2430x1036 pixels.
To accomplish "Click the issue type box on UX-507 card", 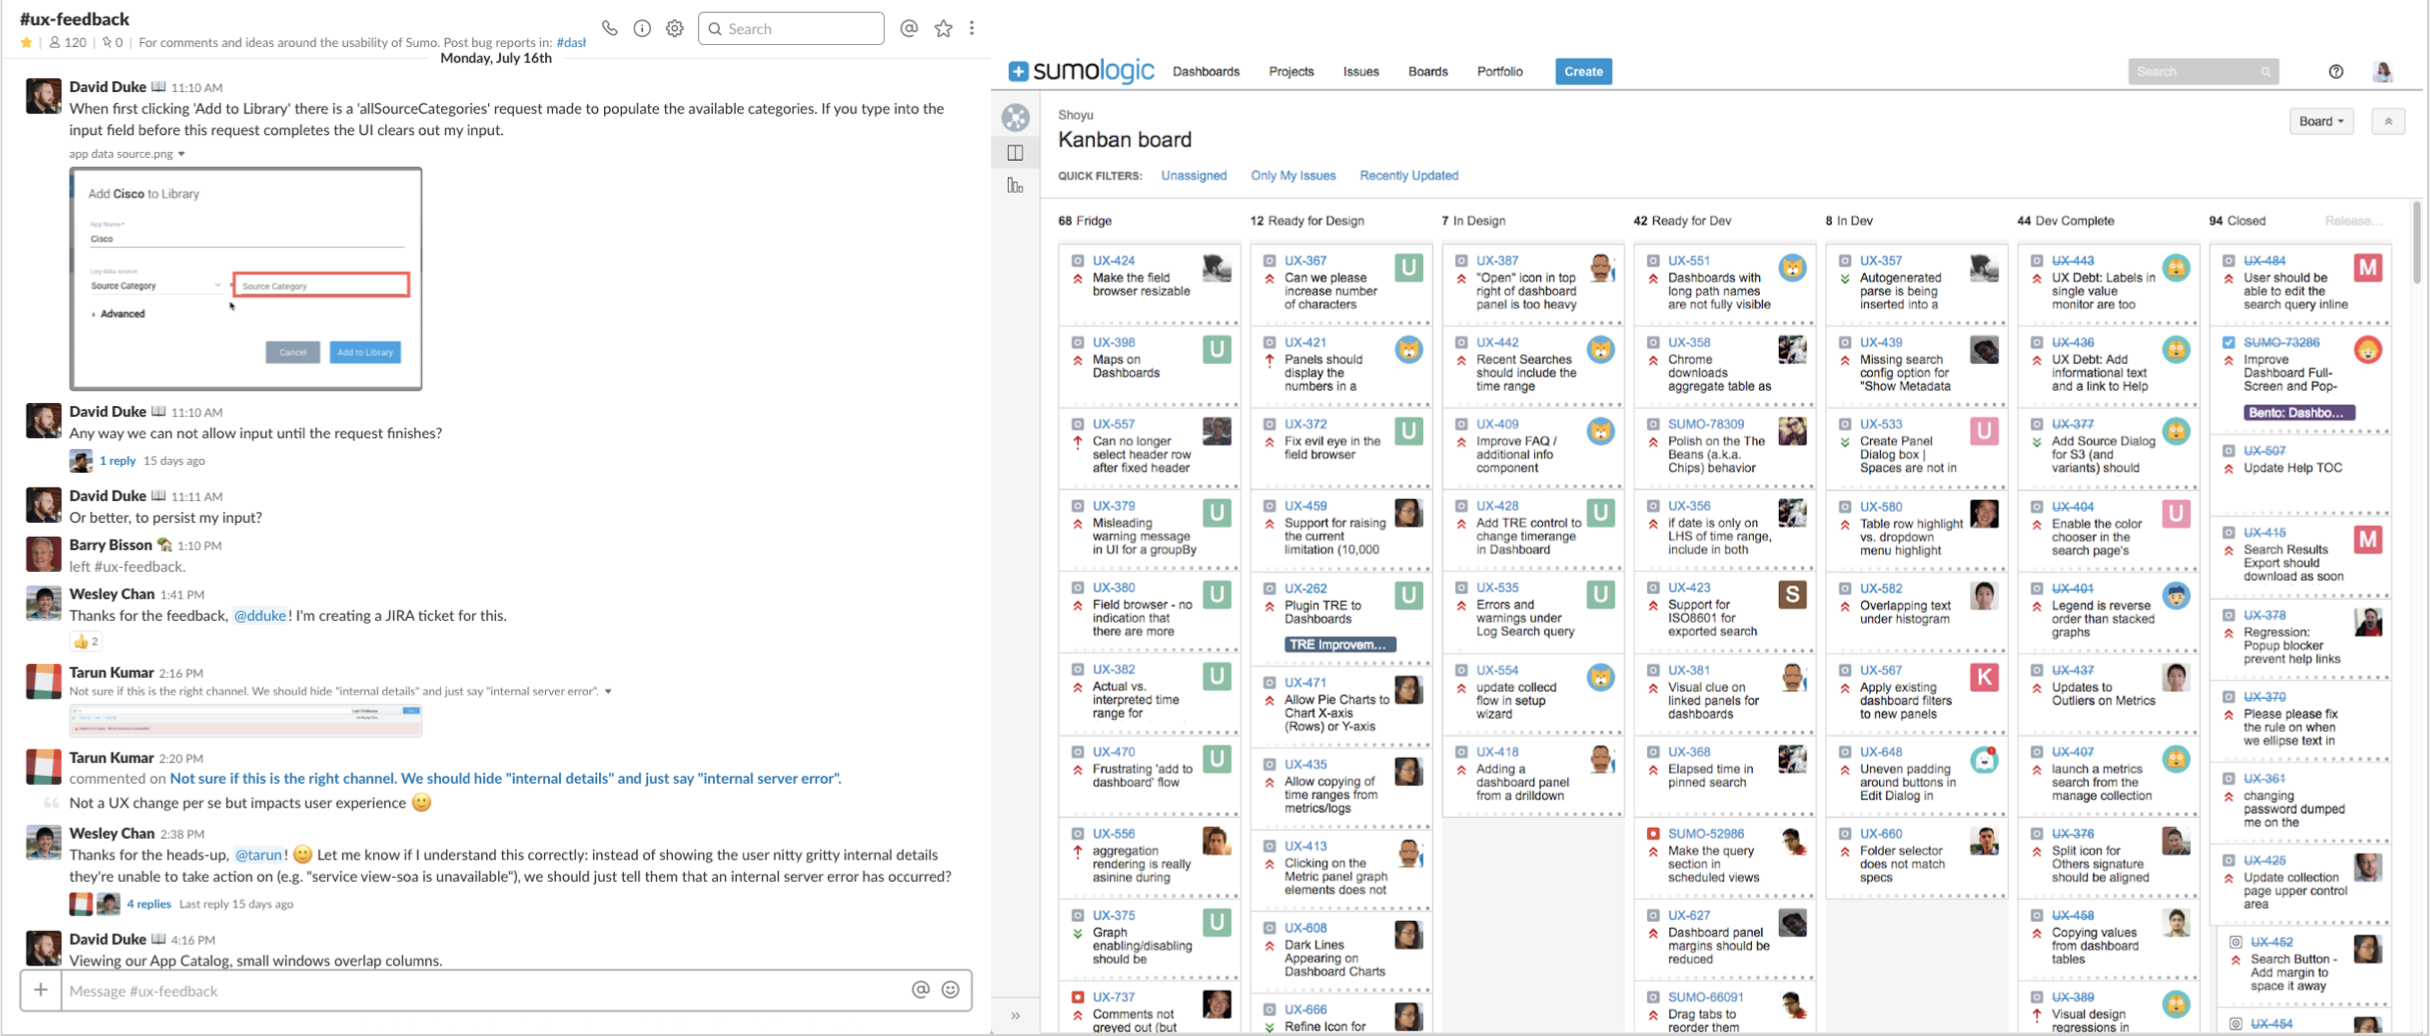I will point(2229,451).
